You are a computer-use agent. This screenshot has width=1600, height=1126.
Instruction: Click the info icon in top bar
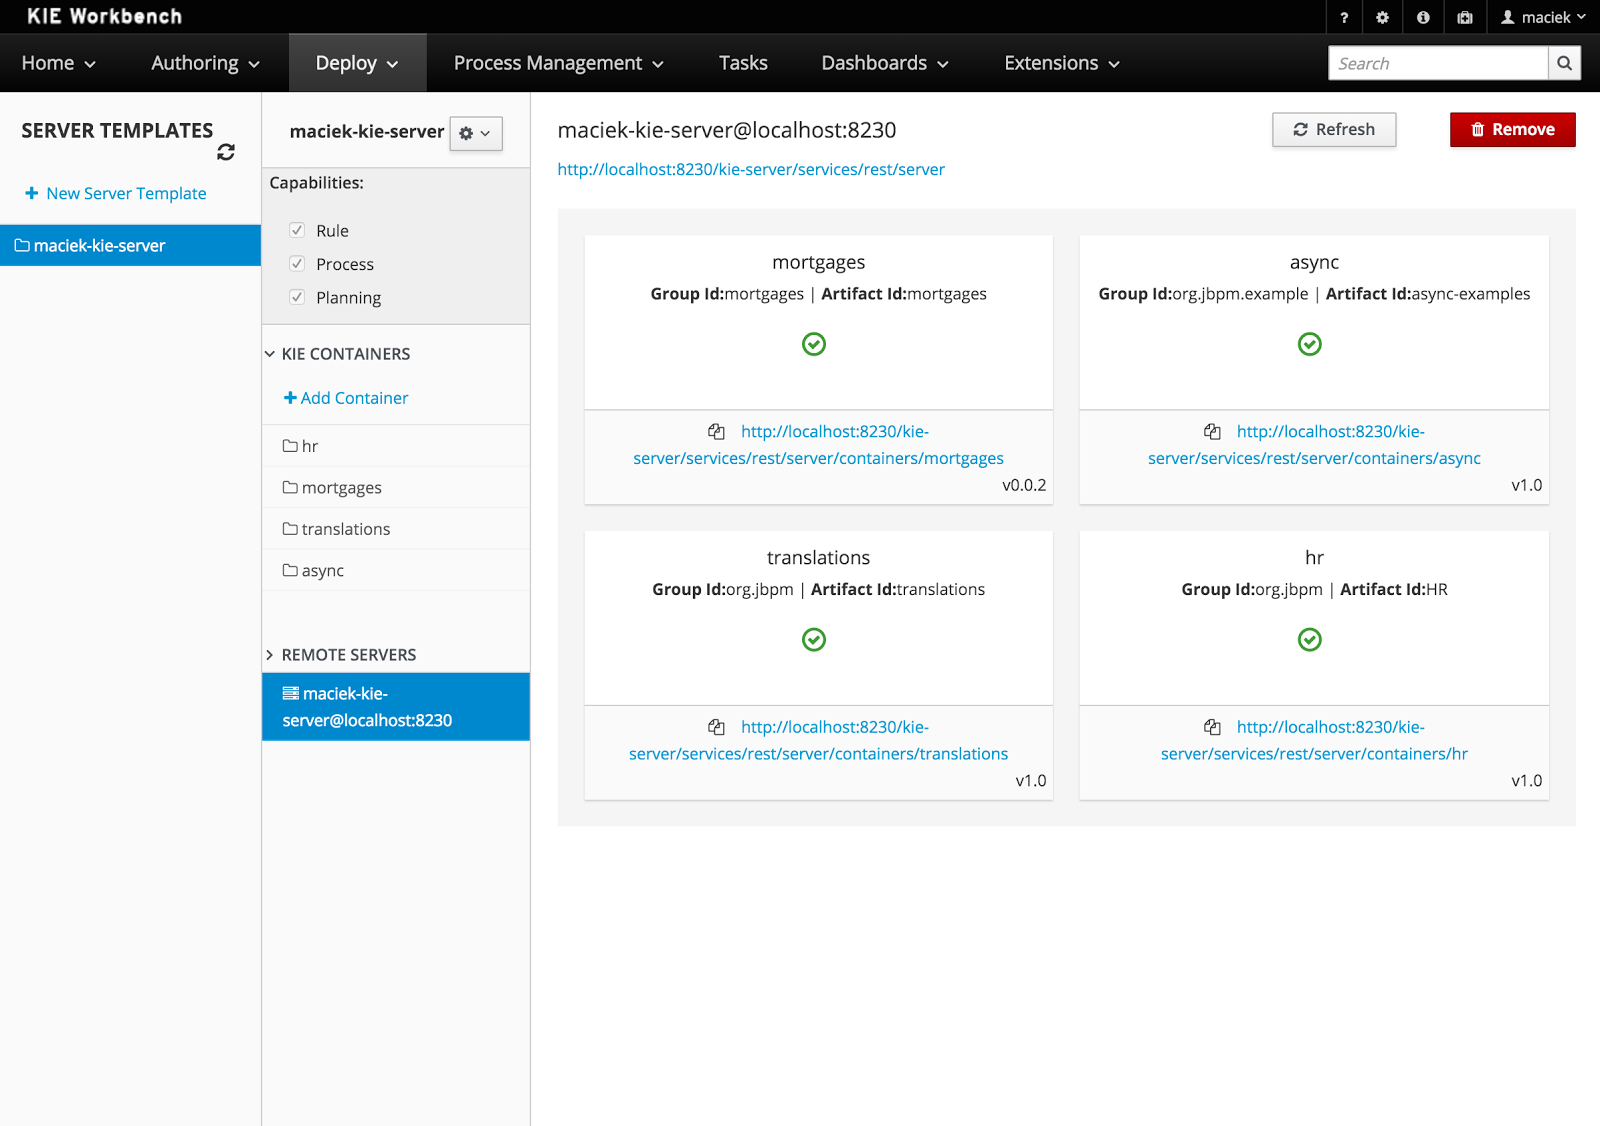(1423, 17)
